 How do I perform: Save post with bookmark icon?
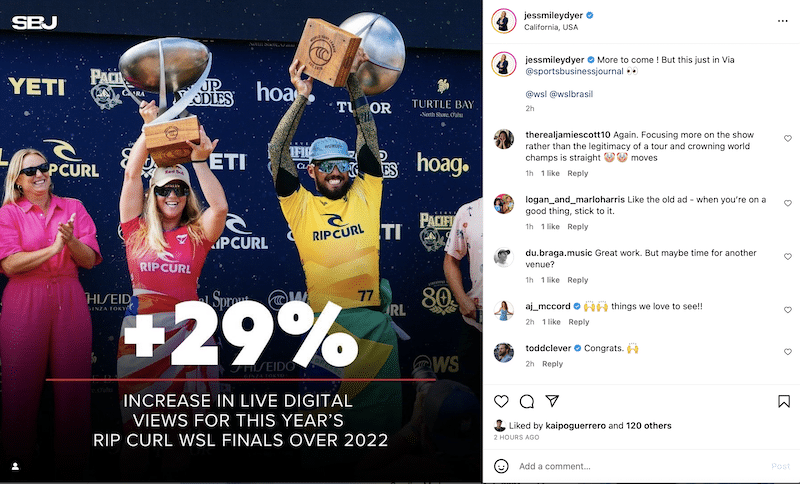[x=784, y=401]
